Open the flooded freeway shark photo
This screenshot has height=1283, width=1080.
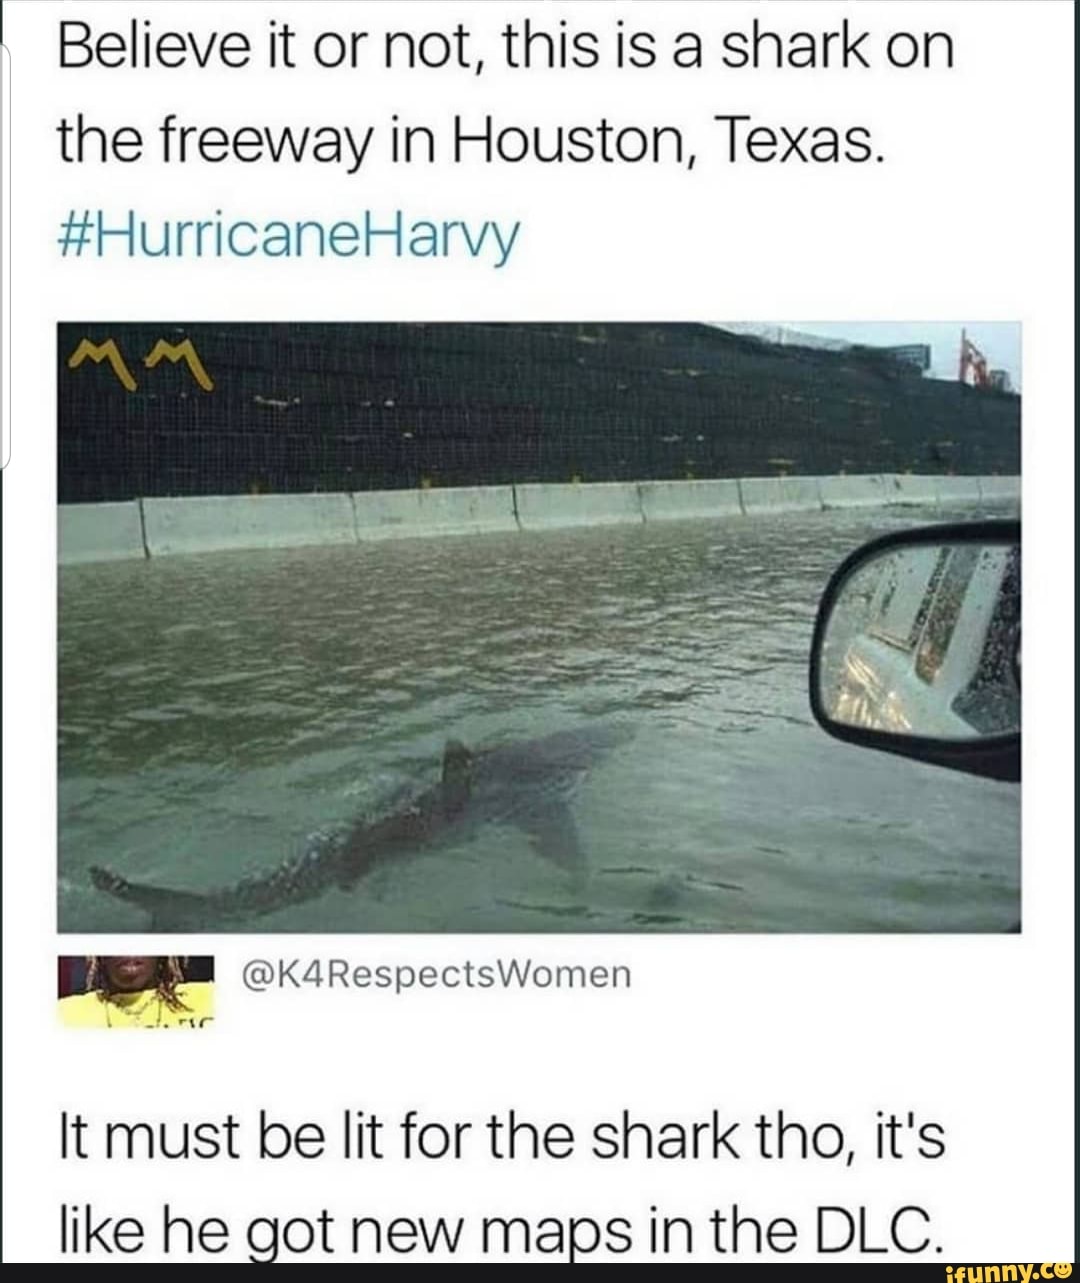point(539,627)
